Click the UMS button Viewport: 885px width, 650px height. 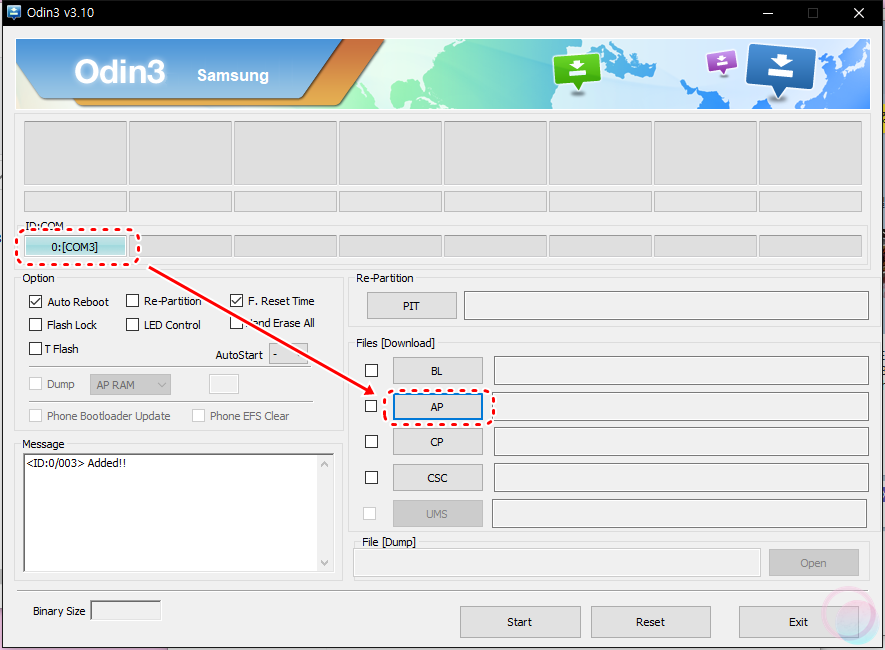pyautogui.click(x=437, y=513)
